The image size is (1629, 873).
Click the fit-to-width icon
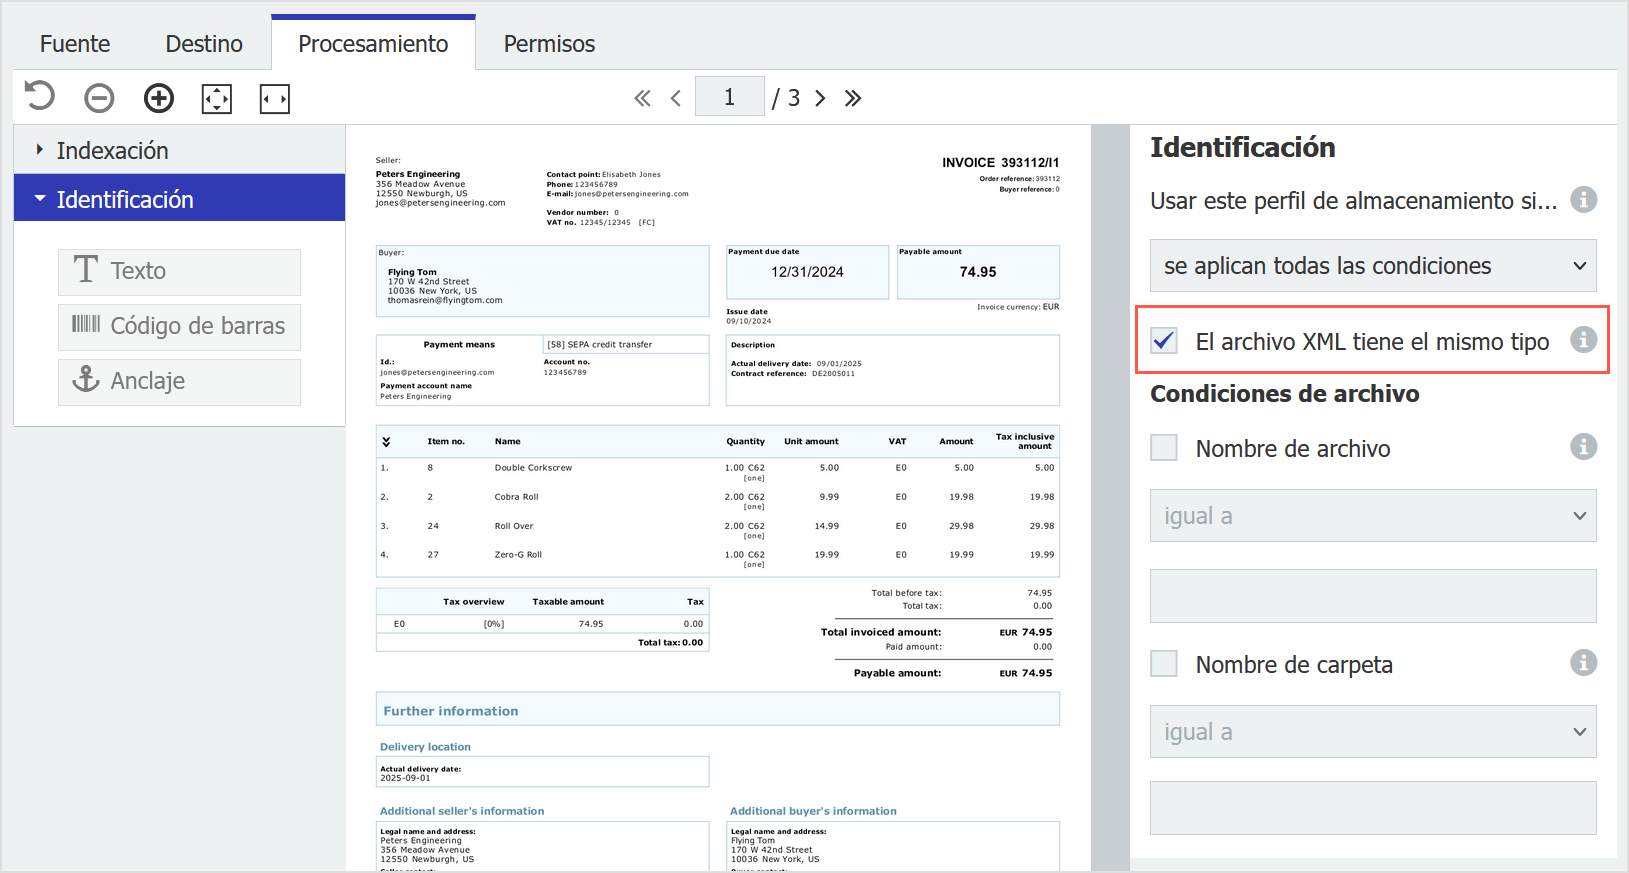pyautogui.click(x=275, y=98)
